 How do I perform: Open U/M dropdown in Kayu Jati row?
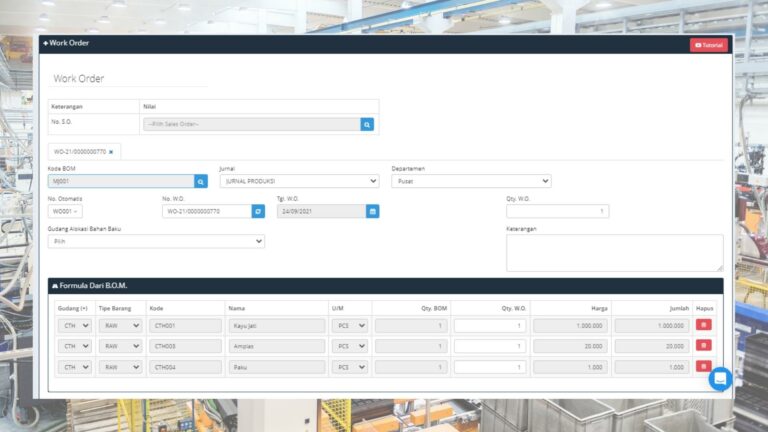tap(350, 326)
